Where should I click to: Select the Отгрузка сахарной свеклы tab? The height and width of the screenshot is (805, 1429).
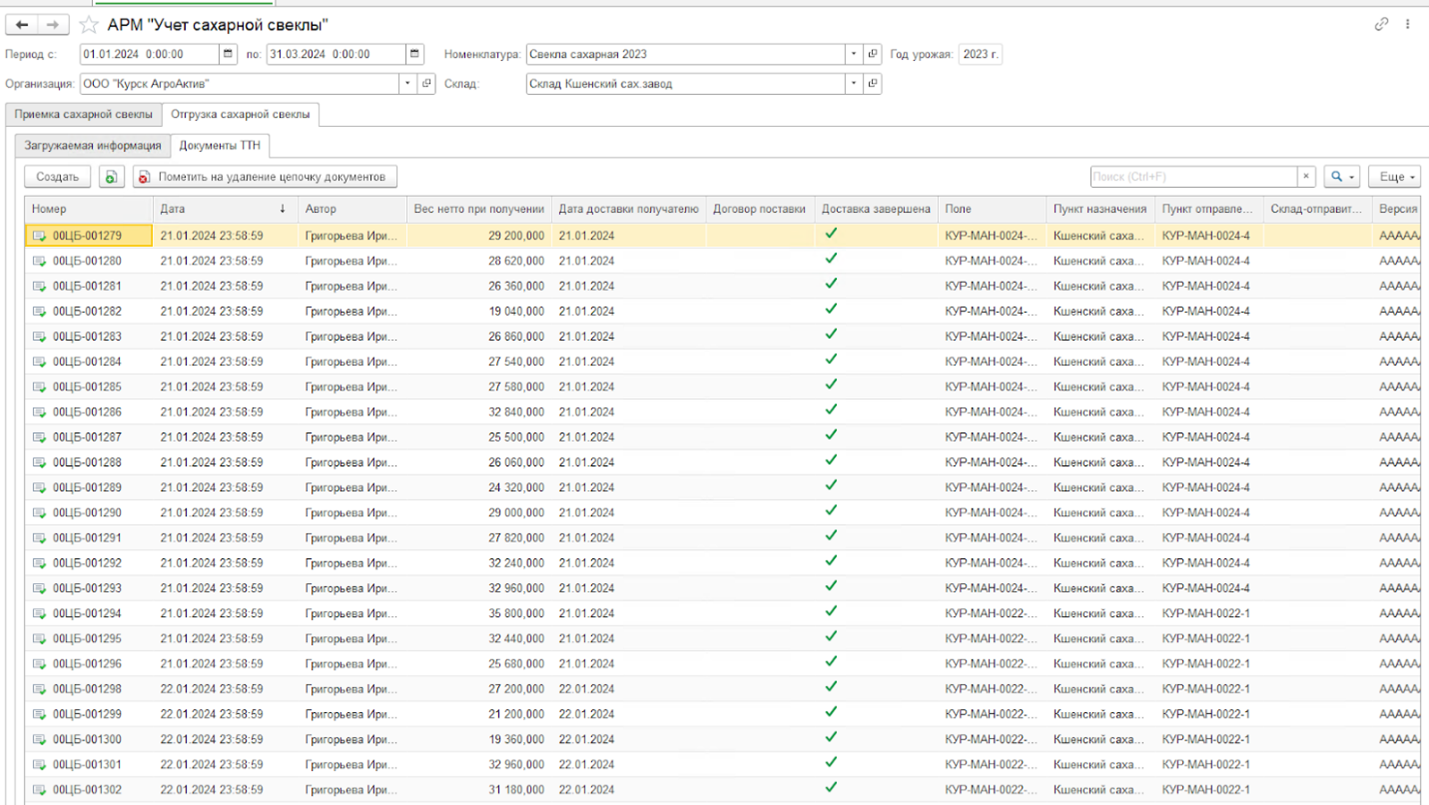click(x=241, y=114)
